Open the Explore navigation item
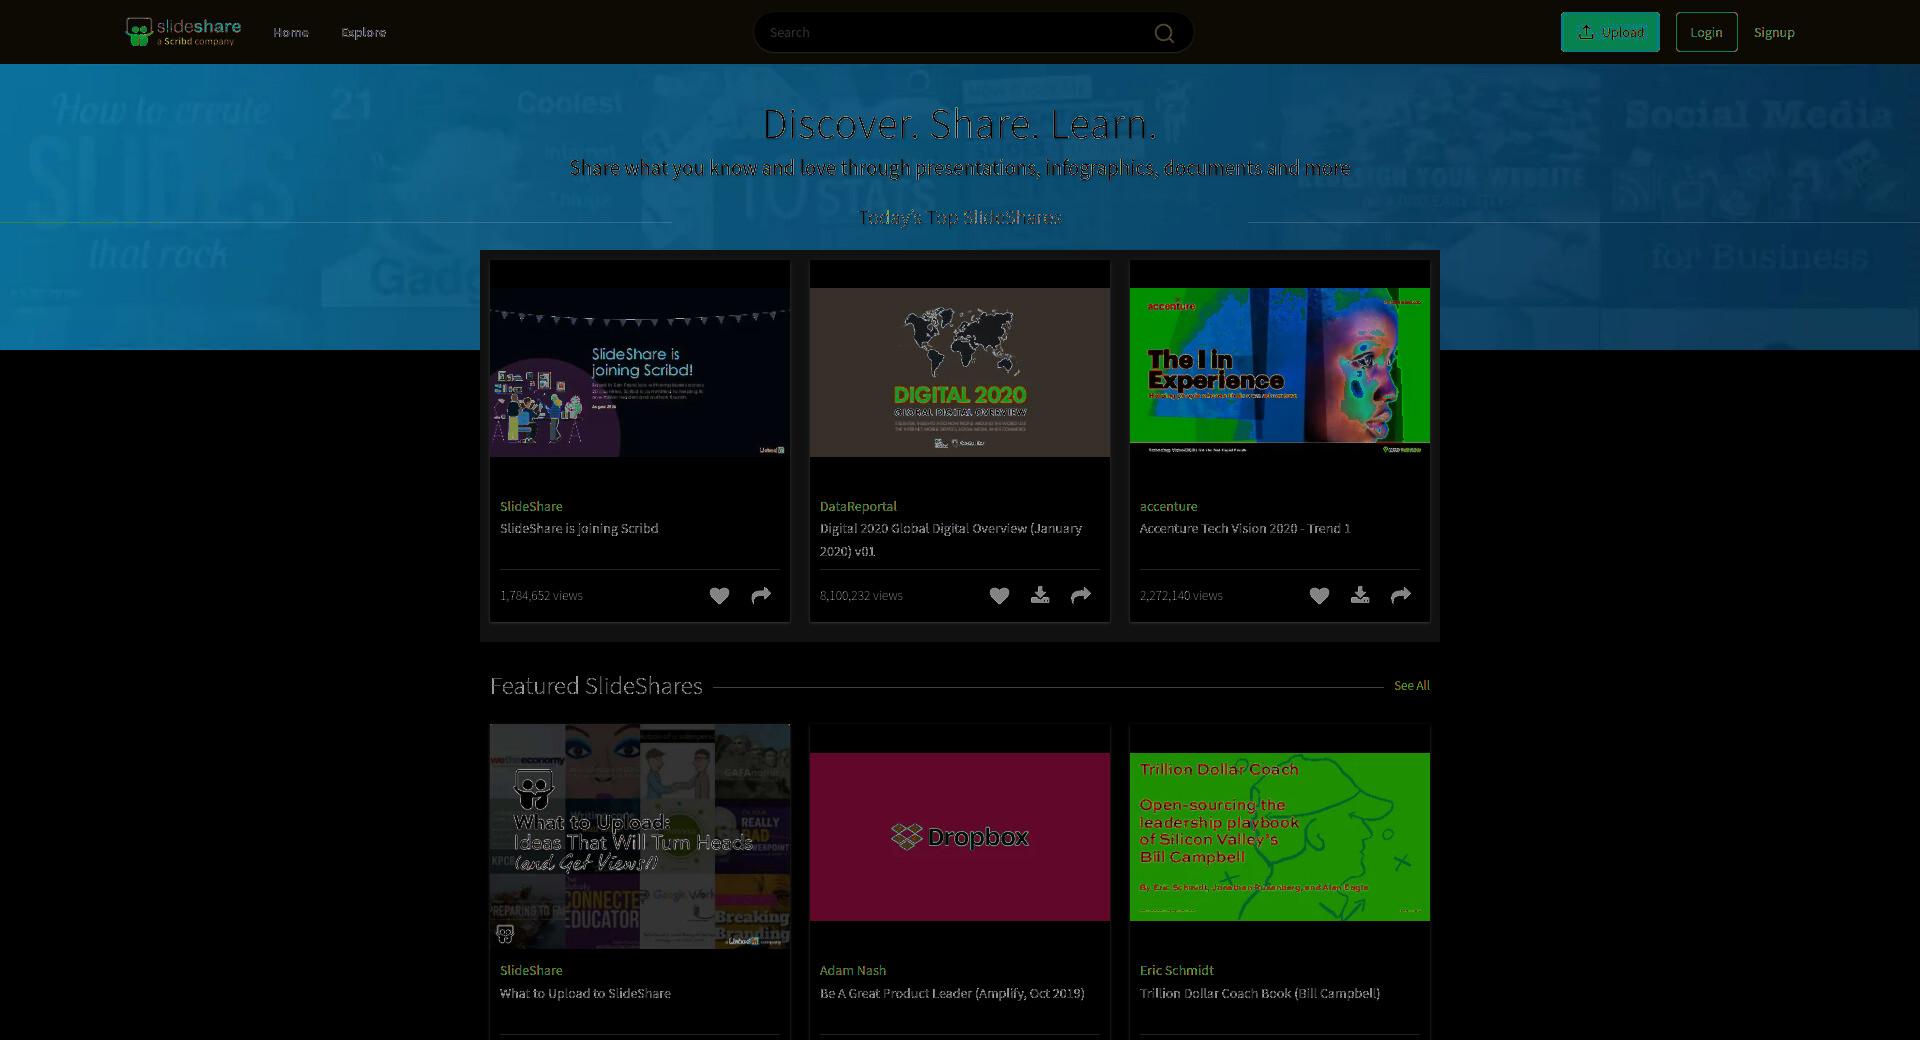This screenshot has height=1040, width=1920. [363, 32]
